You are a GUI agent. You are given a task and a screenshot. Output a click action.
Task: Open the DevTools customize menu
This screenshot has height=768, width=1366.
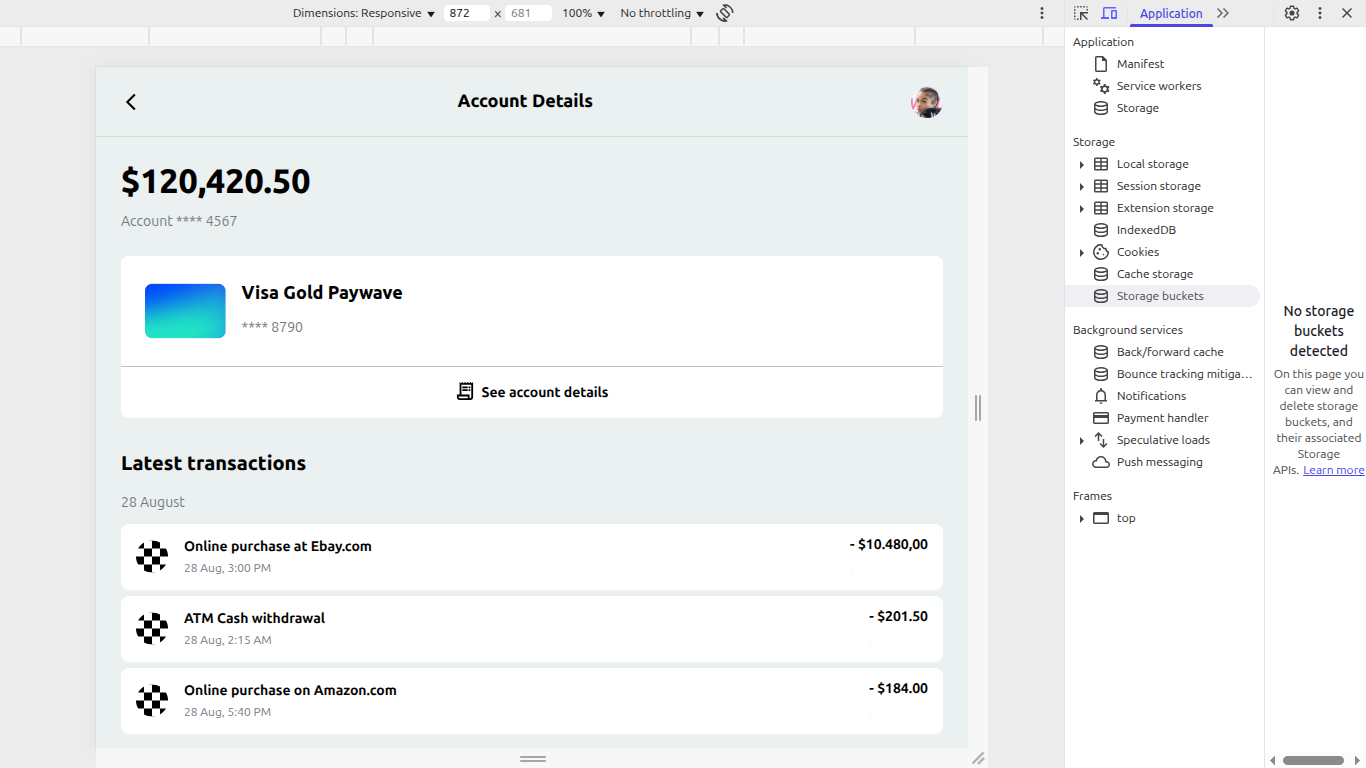tap(1320, 13)
